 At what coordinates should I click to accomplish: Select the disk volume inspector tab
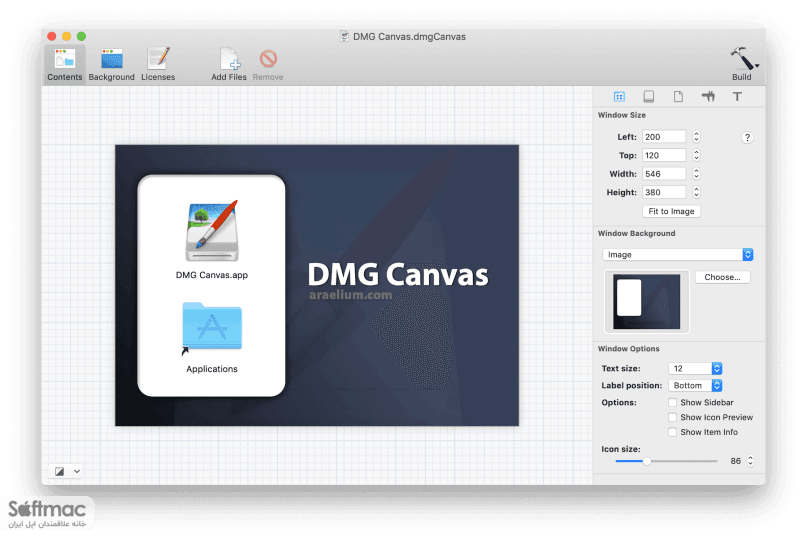tap(648, 96)
